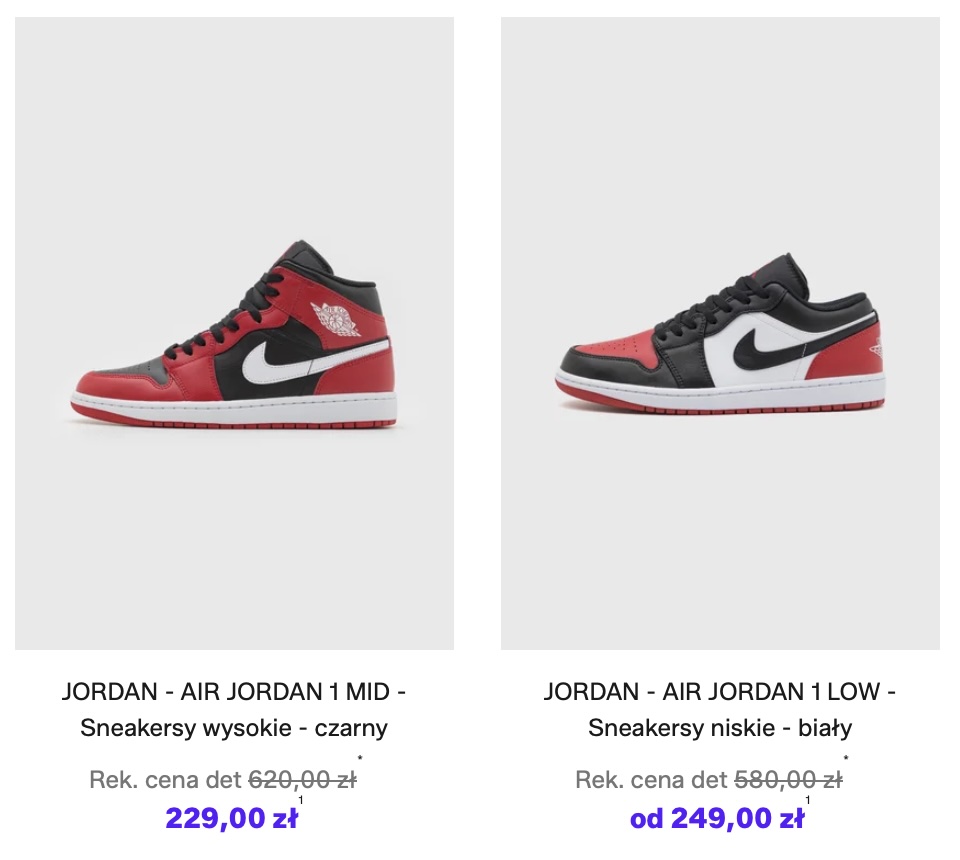Click the asterisk footnote after 620,00 zł

pos(360,759)
